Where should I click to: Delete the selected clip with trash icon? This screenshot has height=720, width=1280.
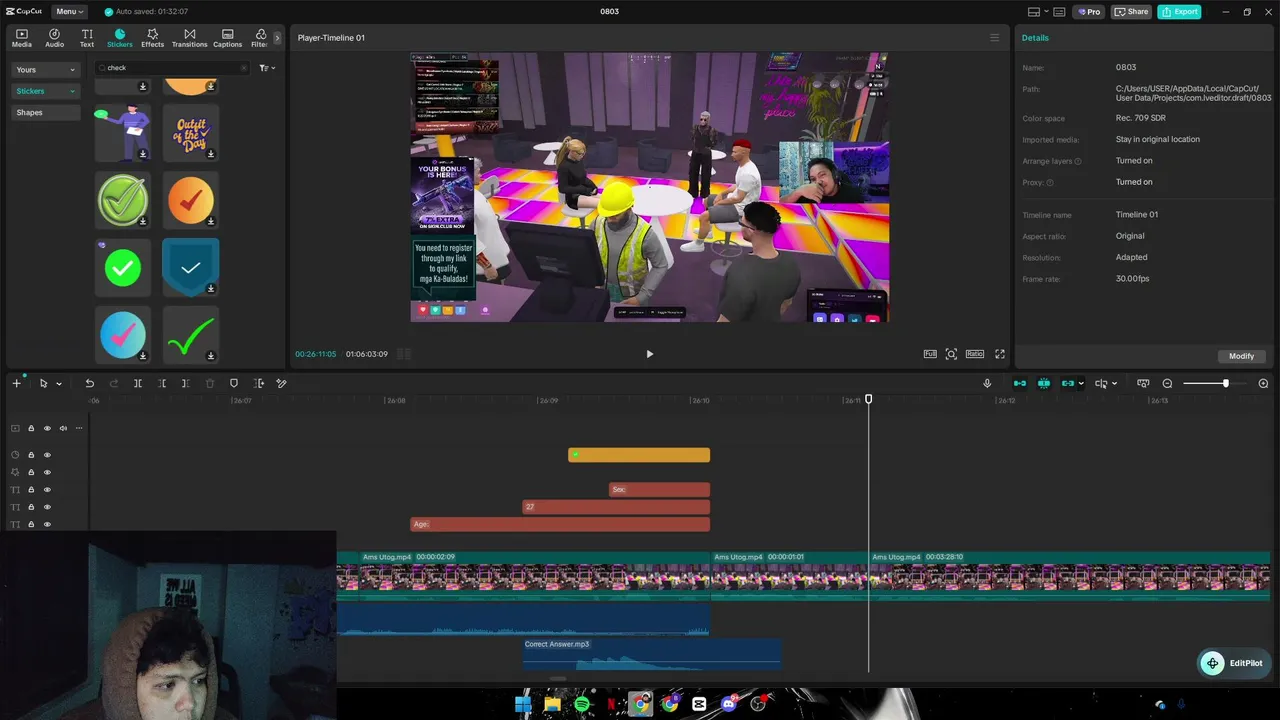pos(210,383)
